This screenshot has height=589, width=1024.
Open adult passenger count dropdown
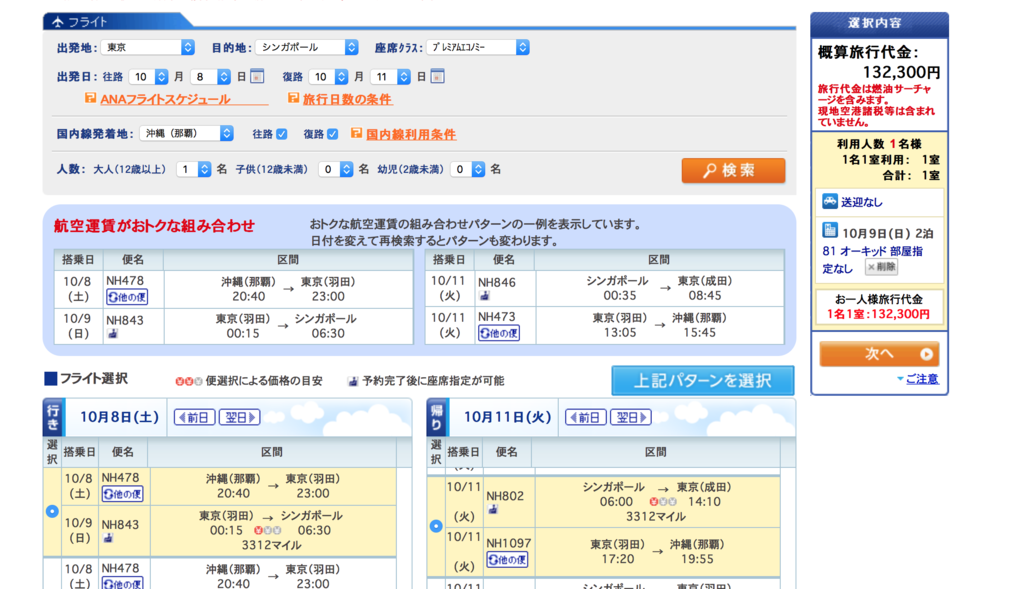point(194,169)
